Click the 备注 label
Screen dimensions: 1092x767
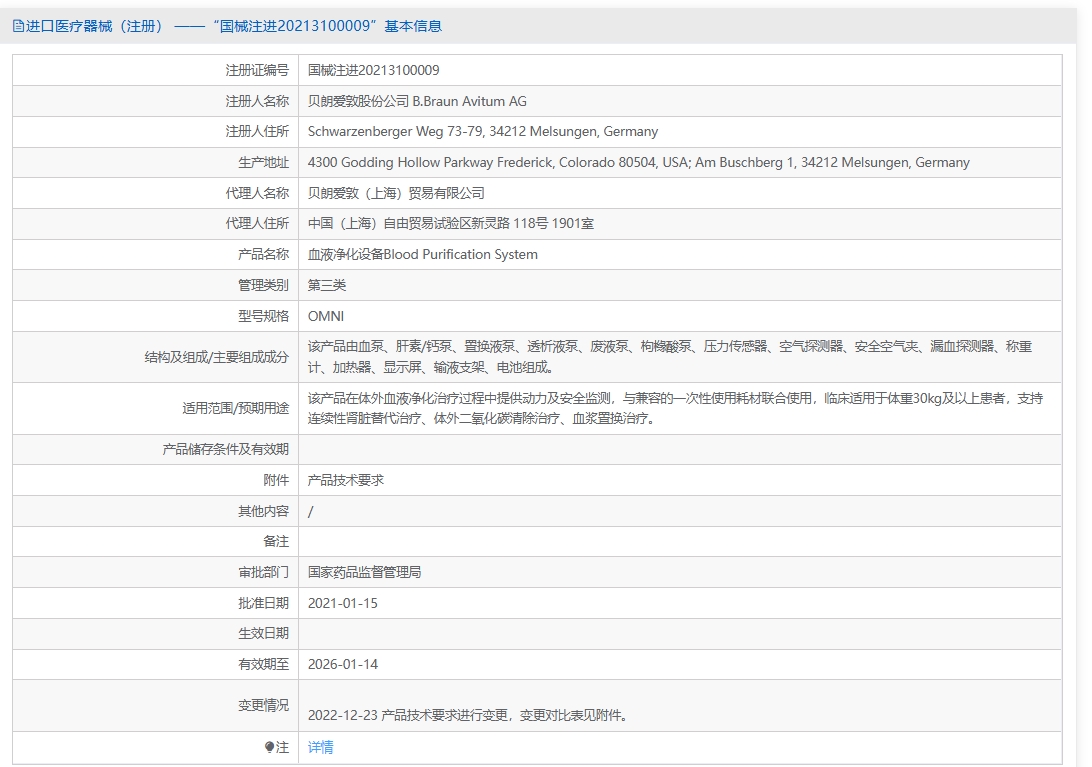276,541
